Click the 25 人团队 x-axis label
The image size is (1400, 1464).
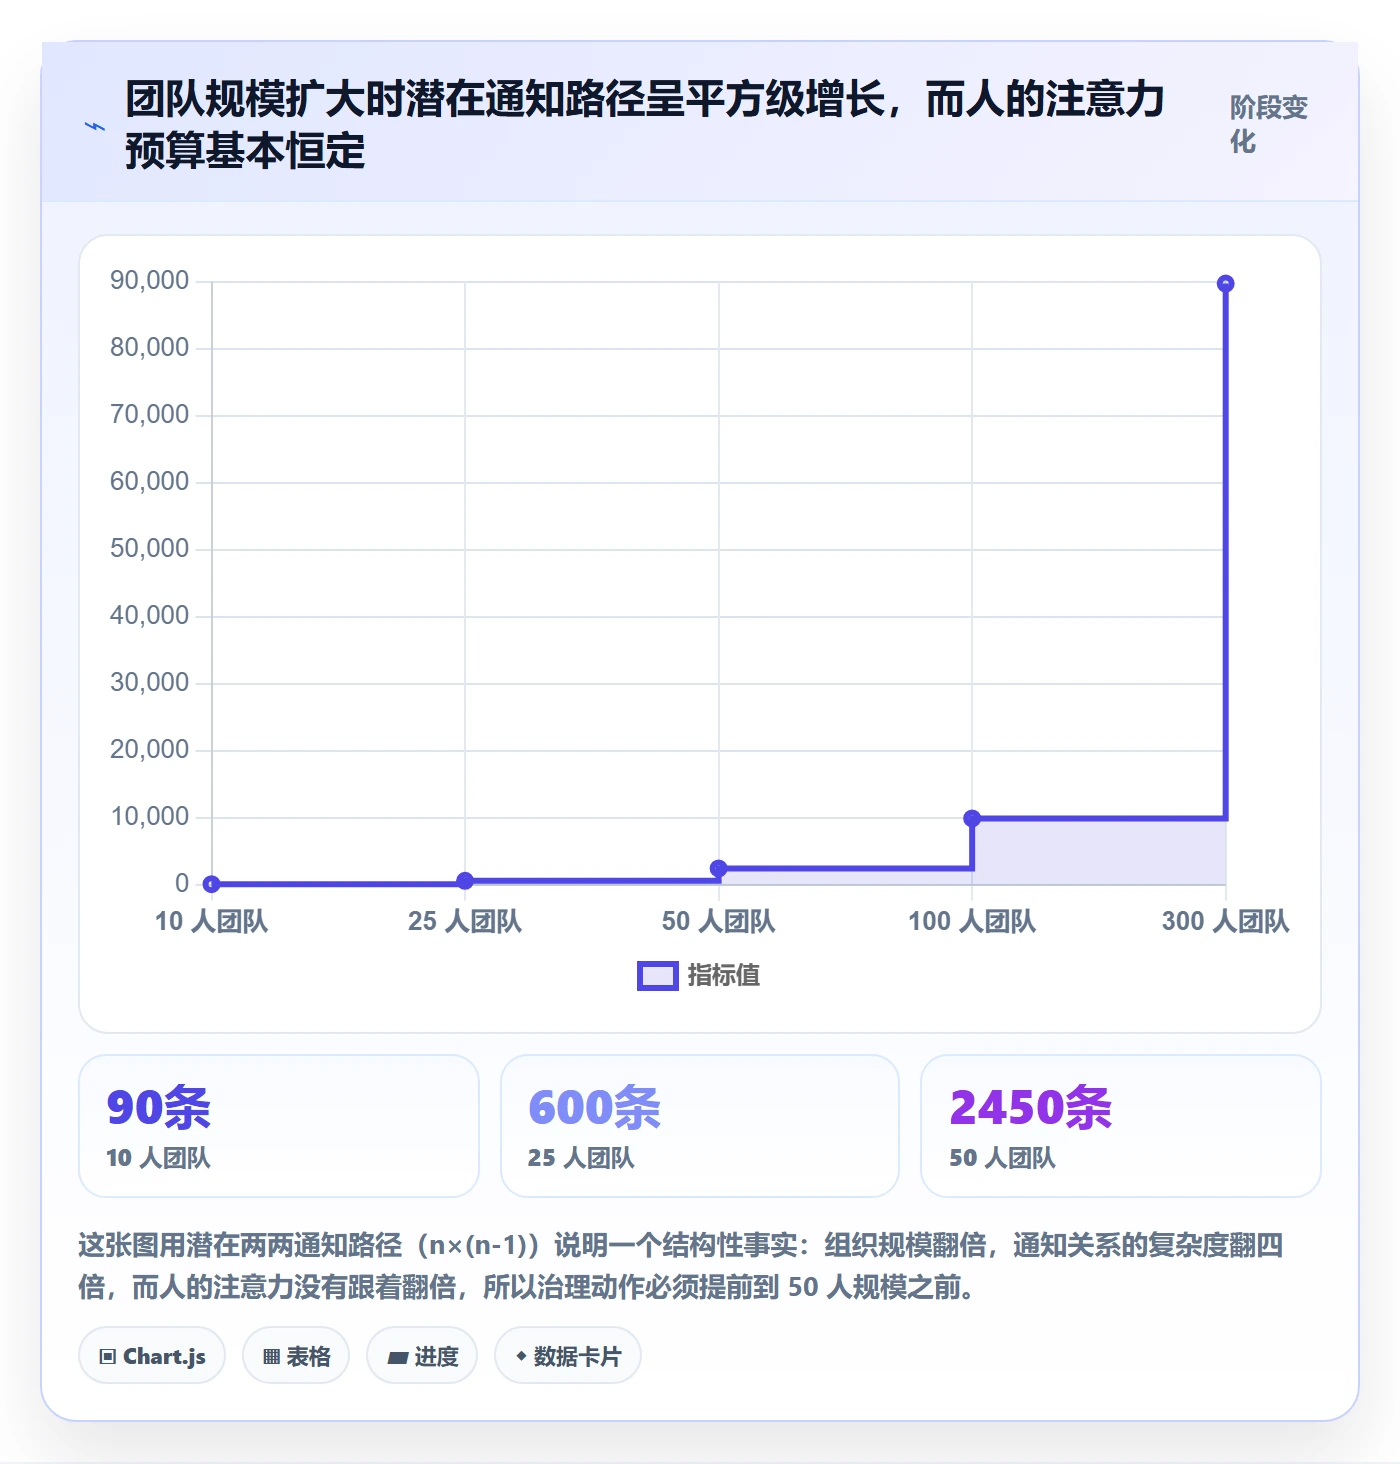[465, 921]
